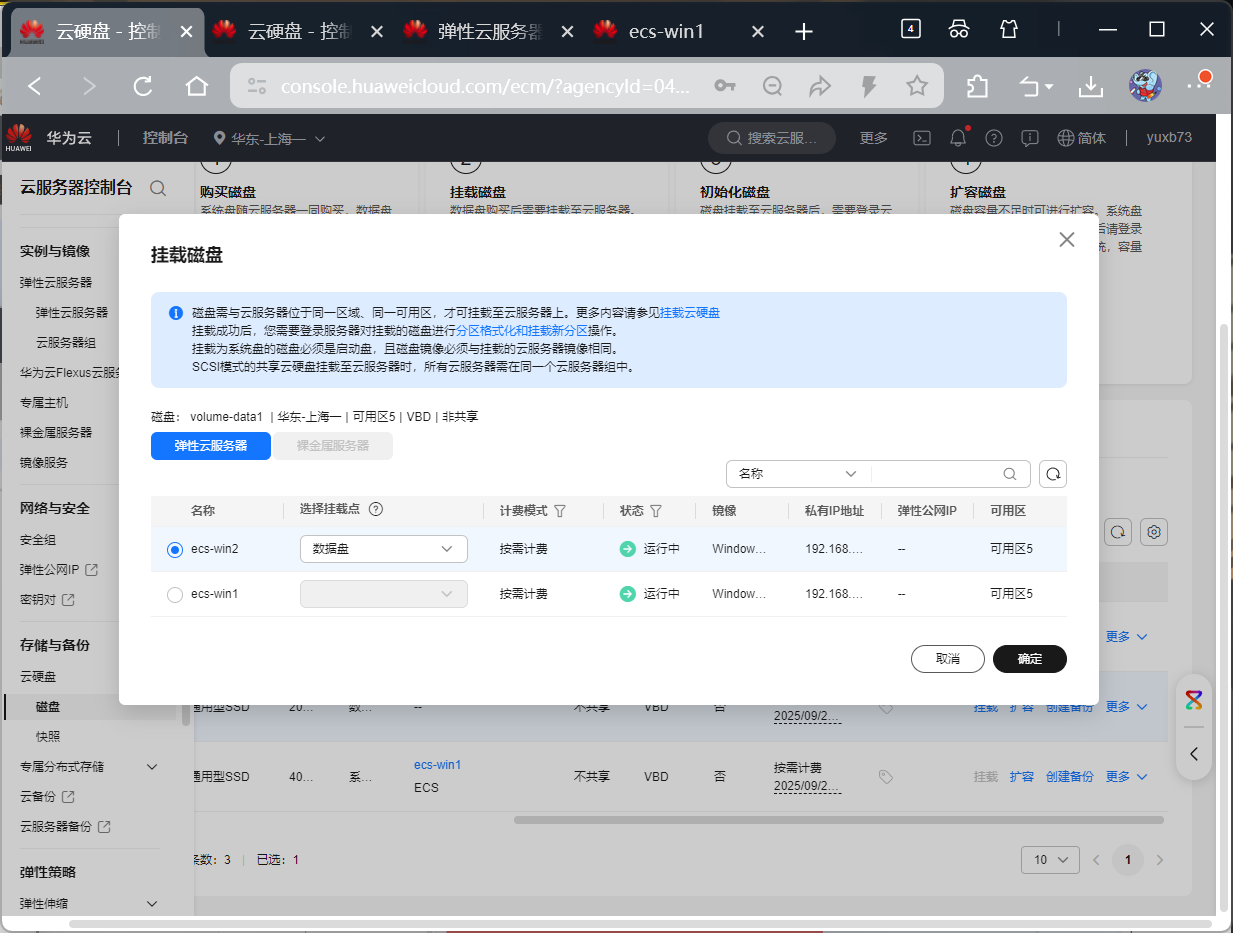Close the 挂载磁盘 dialog

click(x=1067, y=240)
